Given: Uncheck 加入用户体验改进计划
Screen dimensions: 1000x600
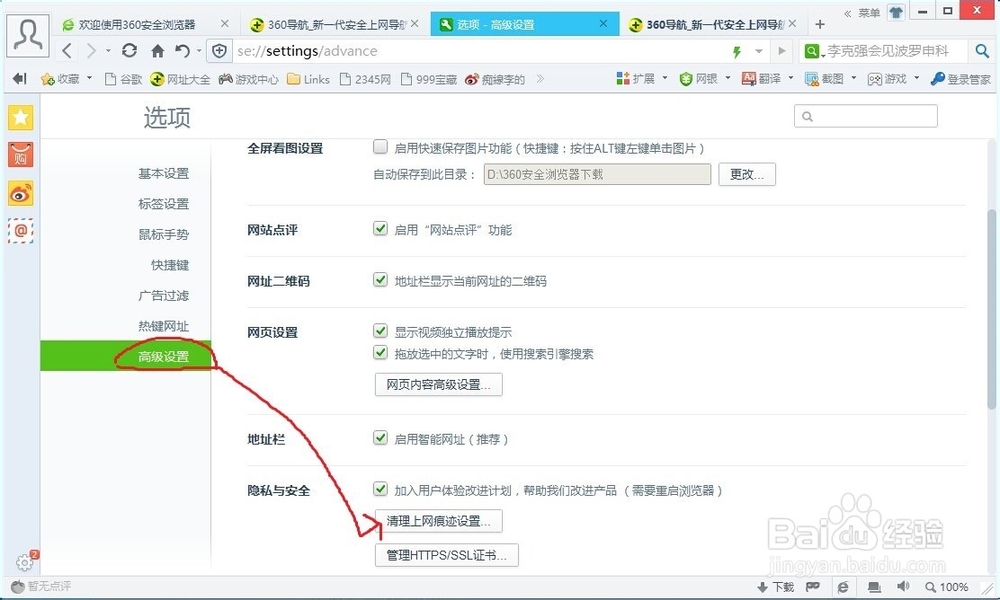Looking at the screenshot, I should coord(381,489).
